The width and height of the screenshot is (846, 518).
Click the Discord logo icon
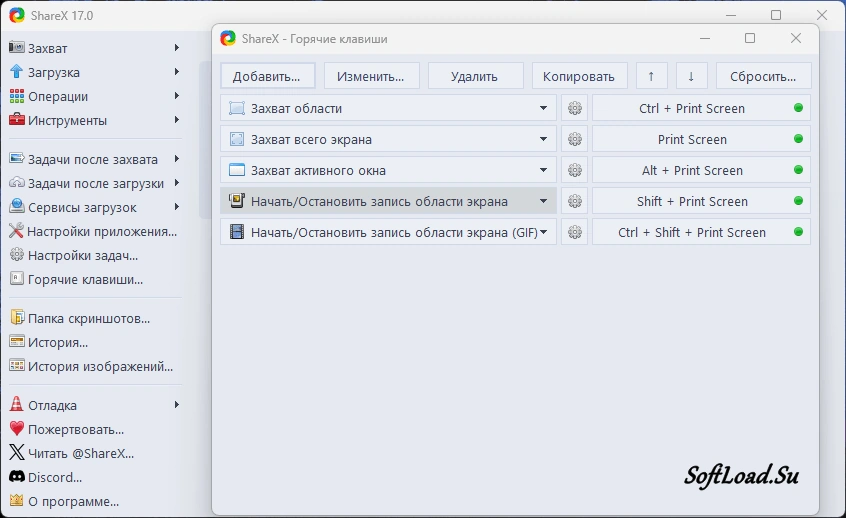17,477
